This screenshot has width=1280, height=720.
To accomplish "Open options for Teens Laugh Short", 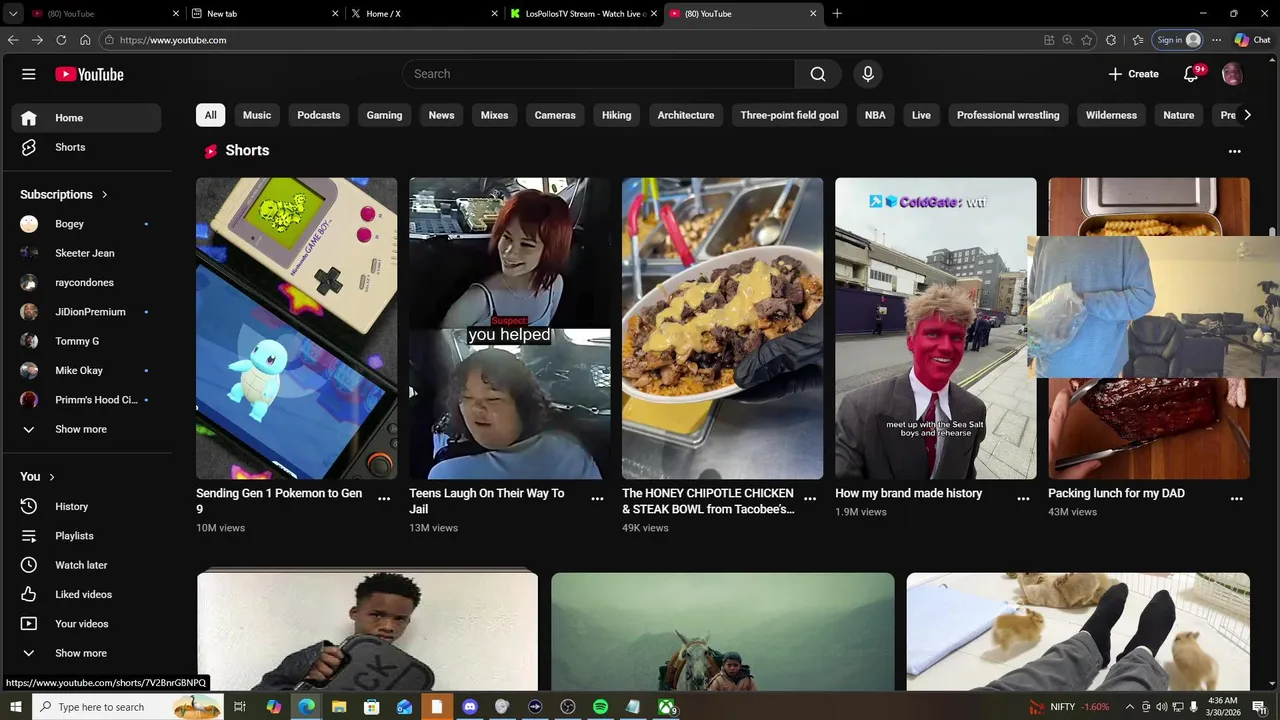I will tap(597, 498).
